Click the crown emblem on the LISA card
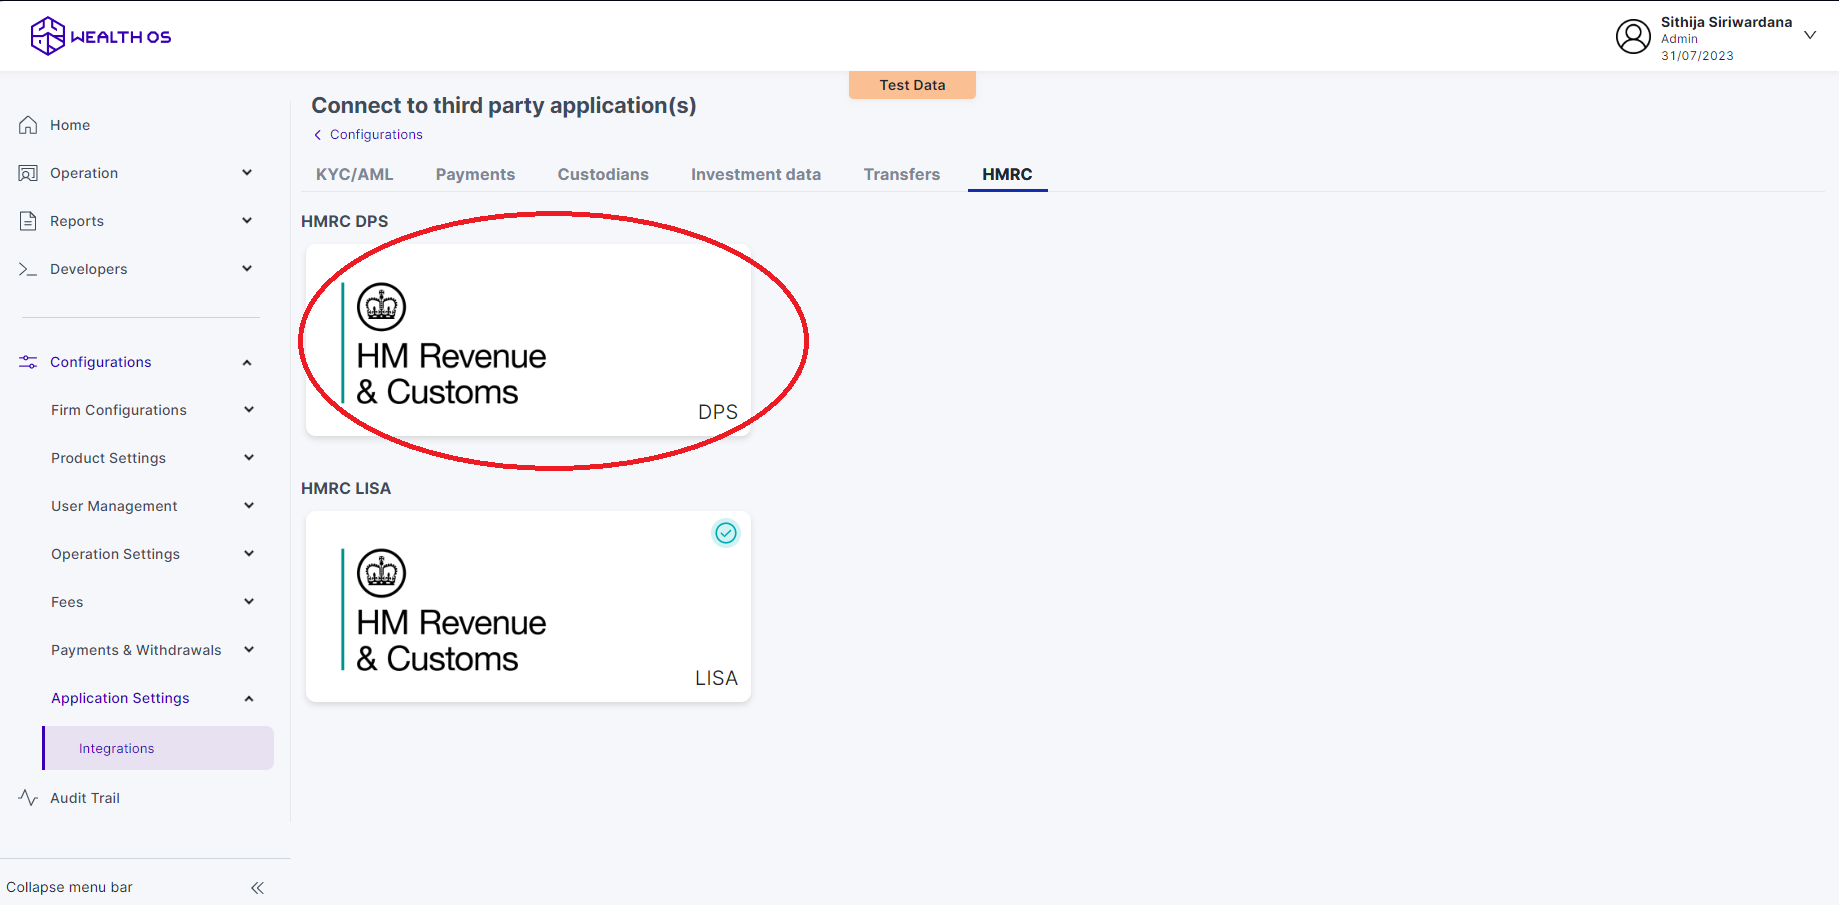The height and width of the screenshot is (905, 1839). coord(381,573)
